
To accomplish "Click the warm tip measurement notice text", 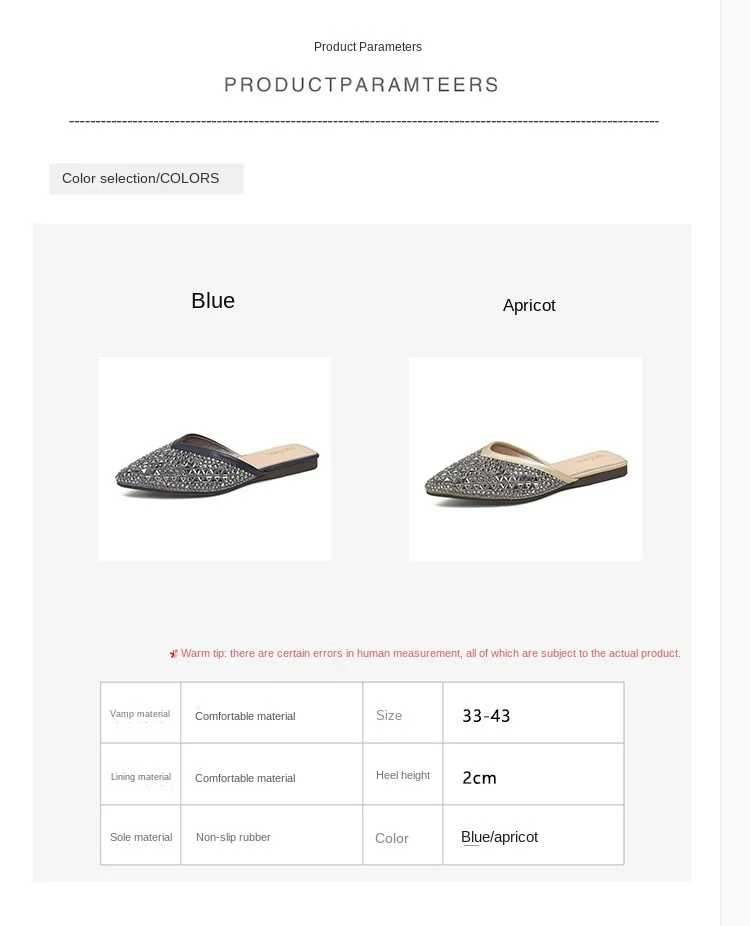I will 431,653.
